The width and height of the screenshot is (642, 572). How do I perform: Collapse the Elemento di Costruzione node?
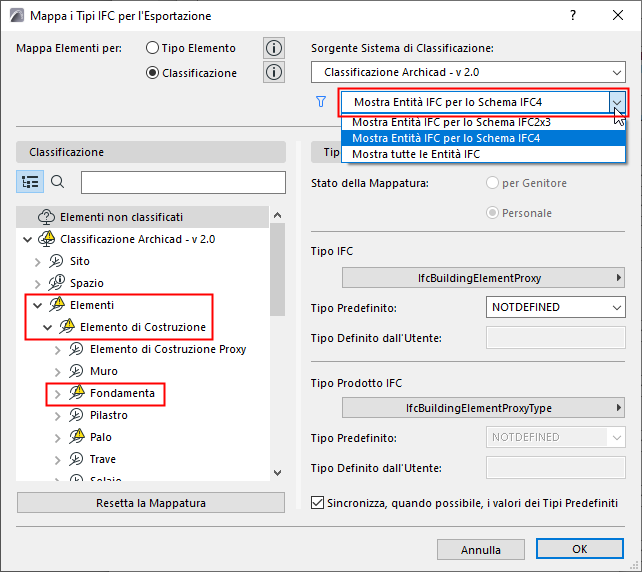[x=47, y=328]
